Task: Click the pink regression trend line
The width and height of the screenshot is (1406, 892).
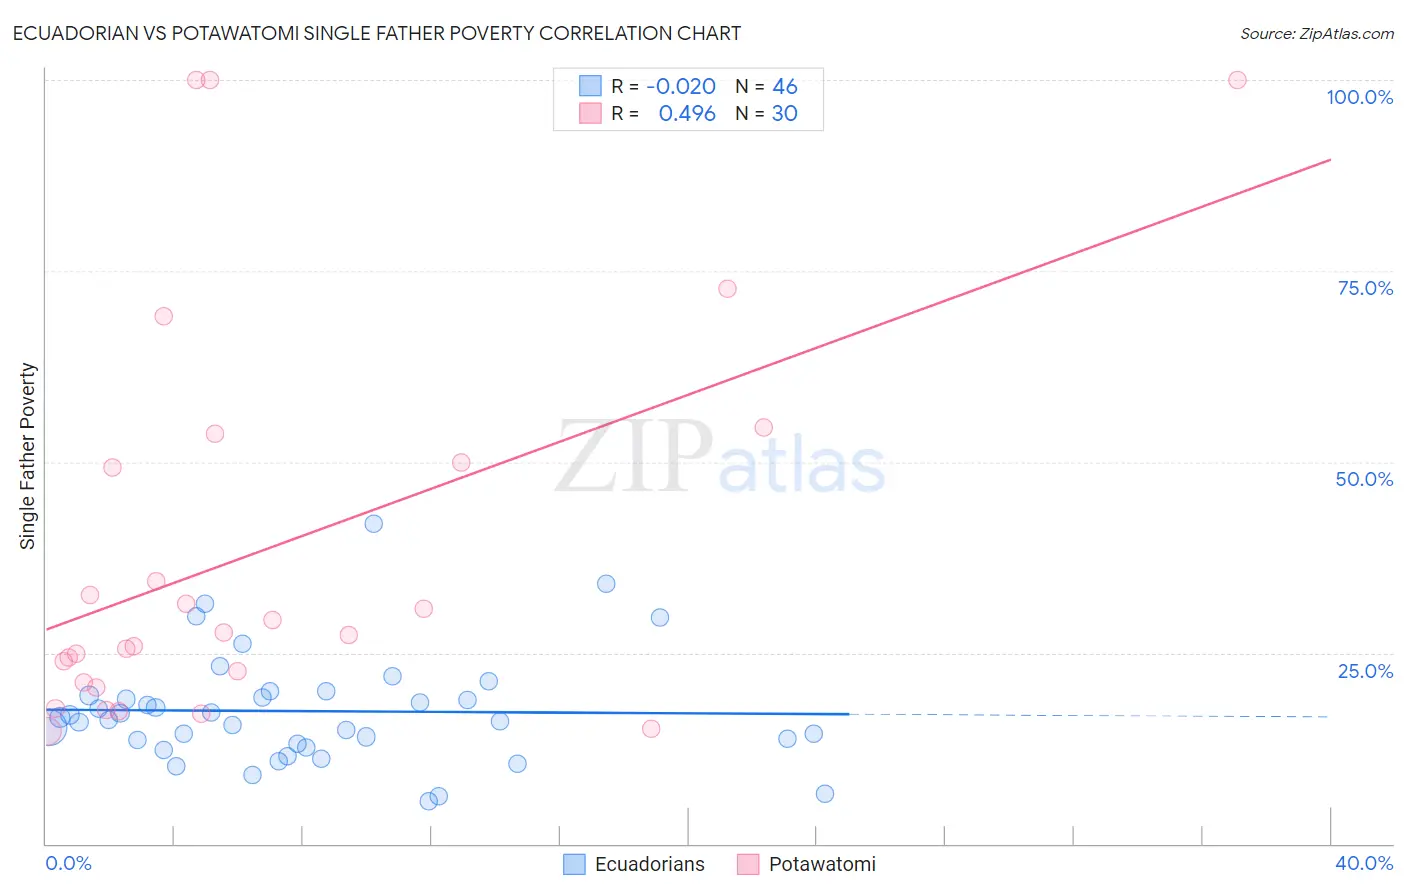Action: (688, 394)
